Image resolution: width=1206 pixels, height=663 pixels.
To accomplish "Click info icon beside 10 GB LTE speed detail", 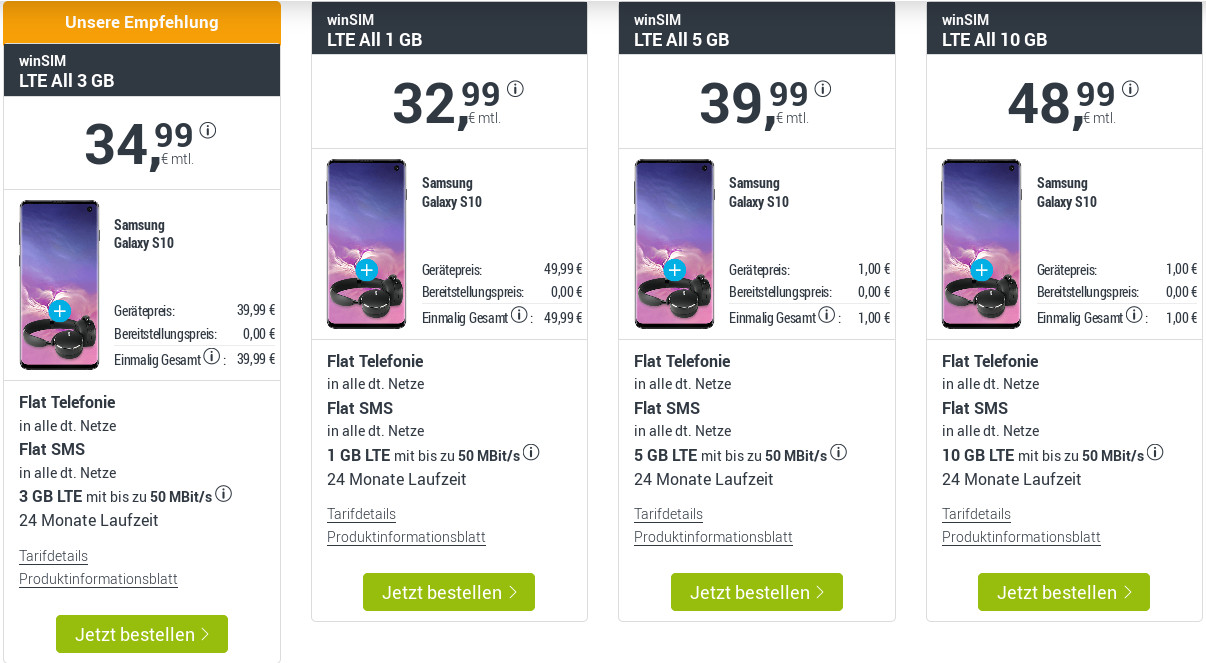I will point(1155,453).
